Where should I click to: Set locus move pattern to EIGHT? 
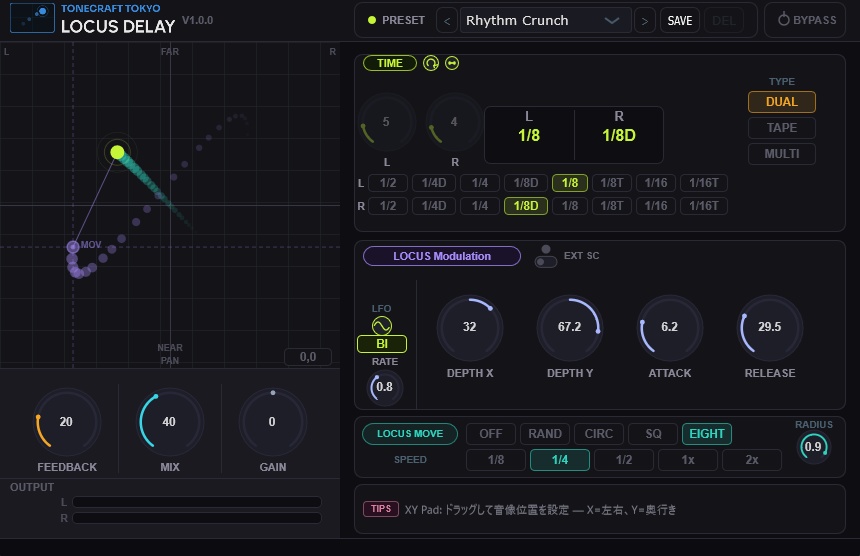706,434
